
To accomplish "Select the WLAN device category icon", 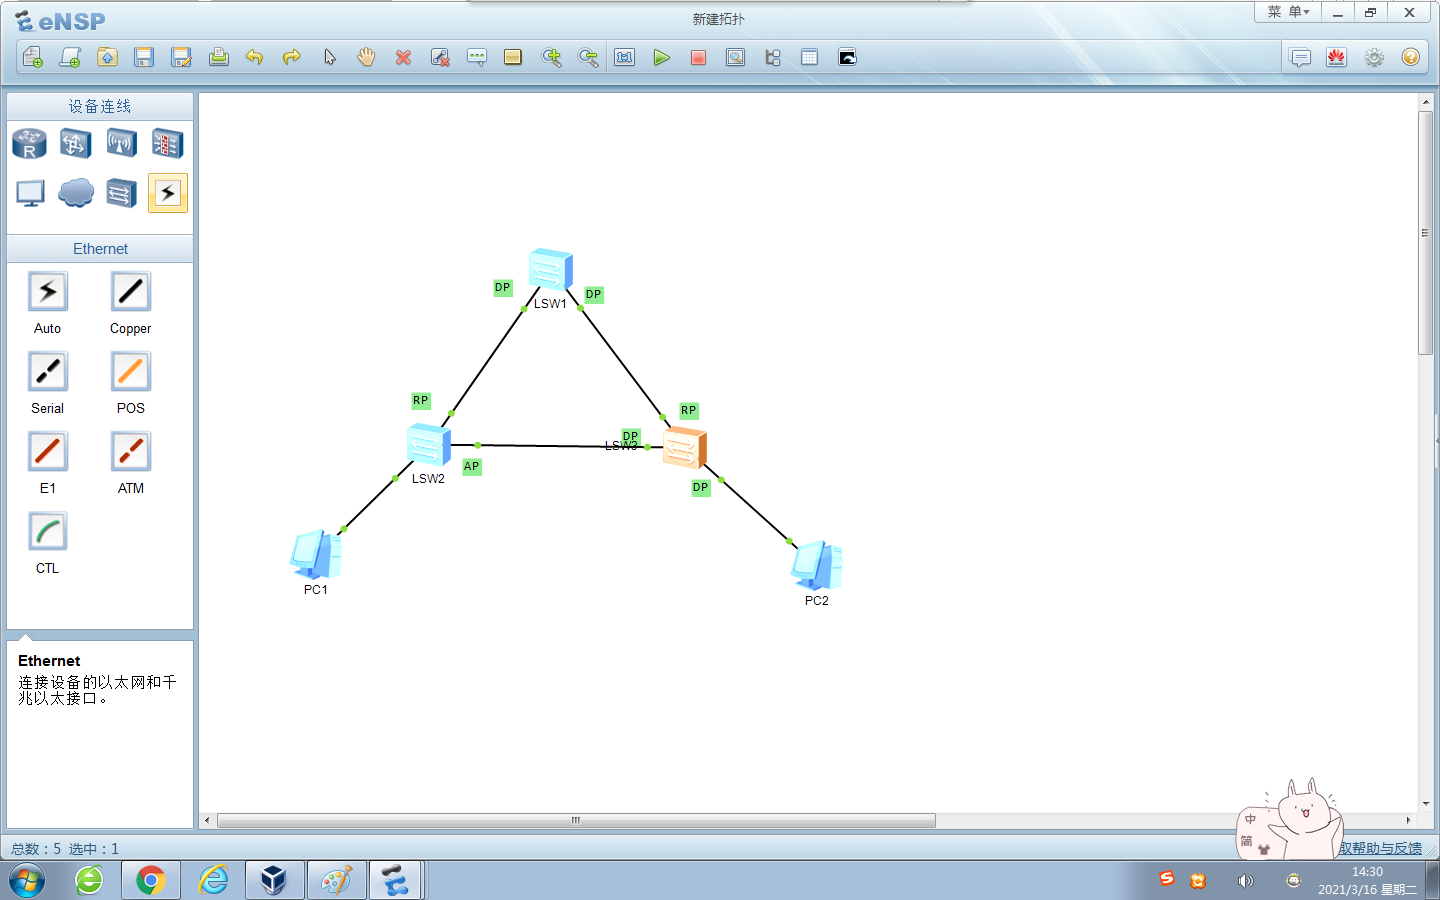I will pyautogui.click(x=121, y=144).
